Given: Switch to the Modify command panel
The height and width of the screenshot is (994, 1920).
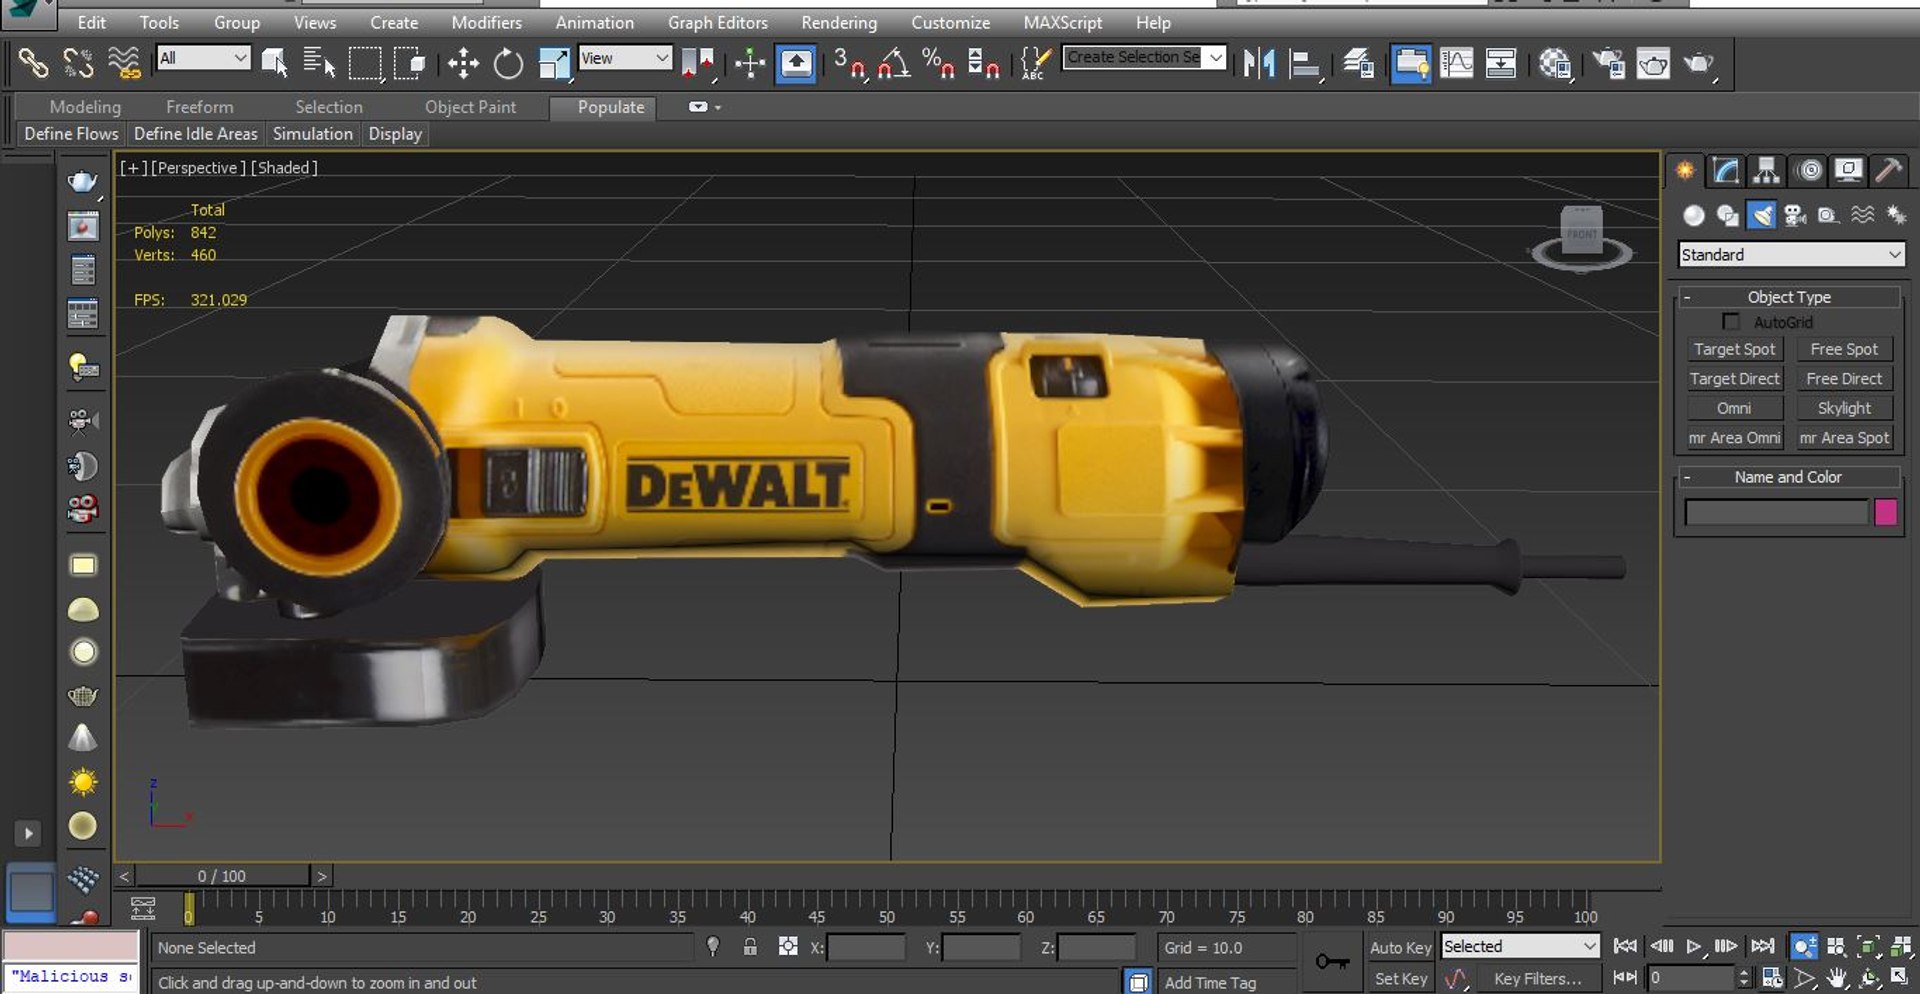Looking at the screenshot, I should tap(1726, 171).
